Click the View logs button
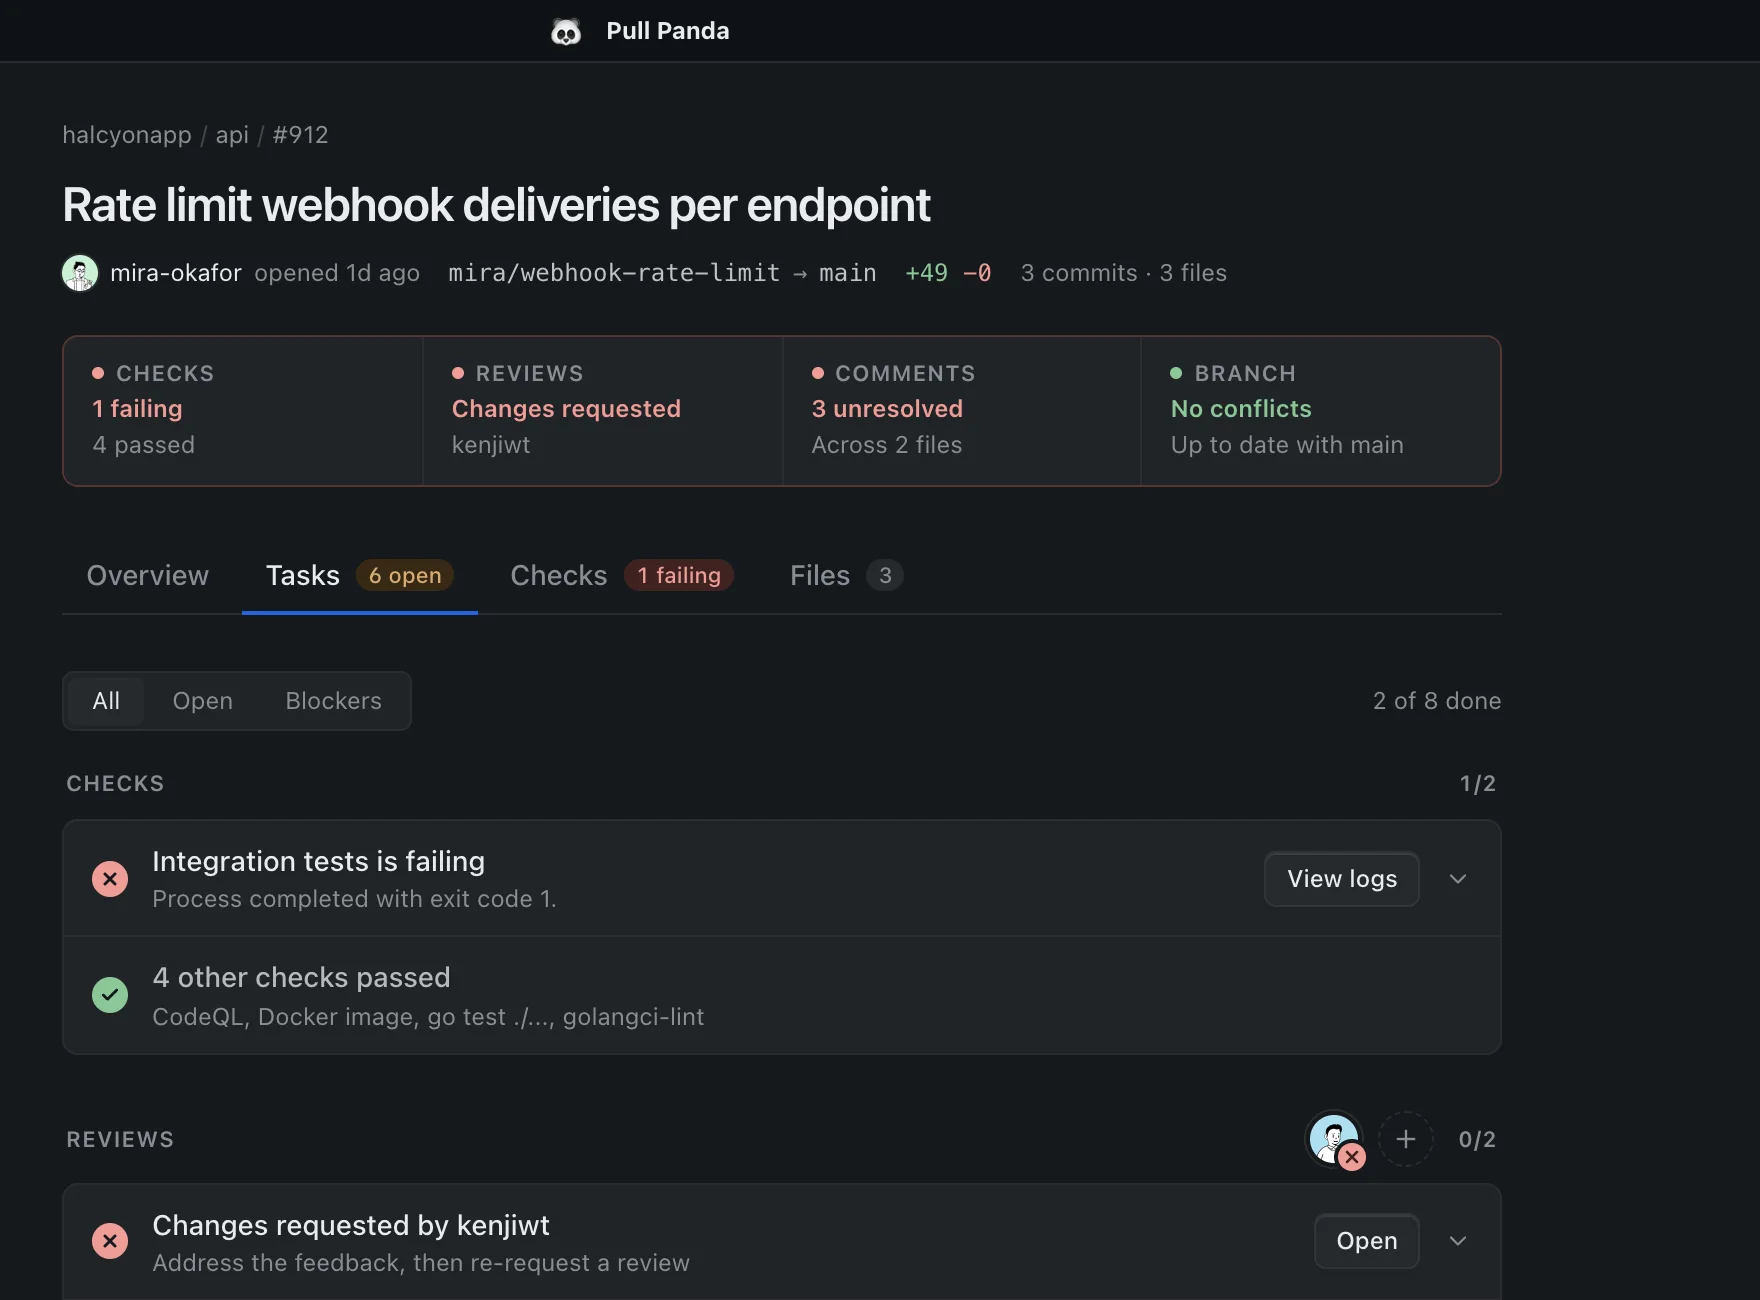The width and height of the screenshot is (1760, 1300). point(1342,879)
